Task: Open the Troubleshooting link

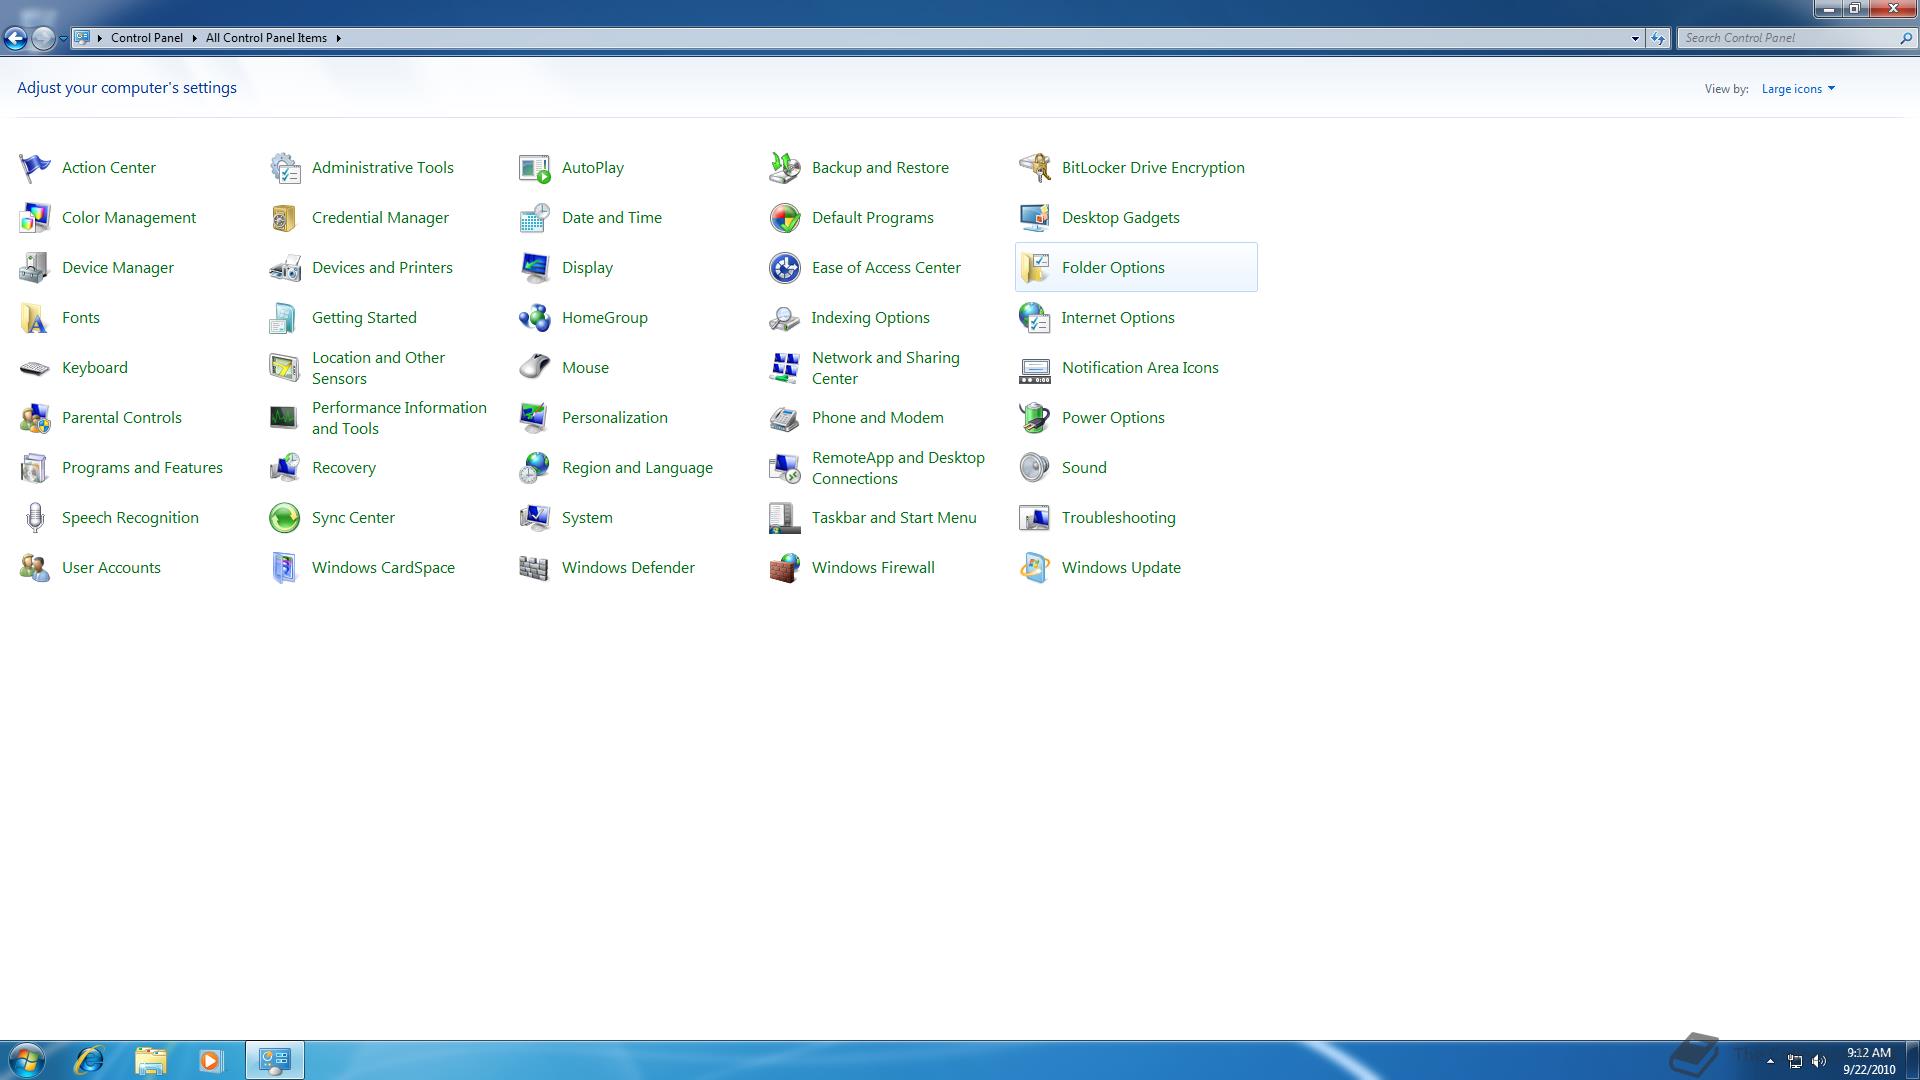Action: pyautogui.click(x=1118, y=517)
